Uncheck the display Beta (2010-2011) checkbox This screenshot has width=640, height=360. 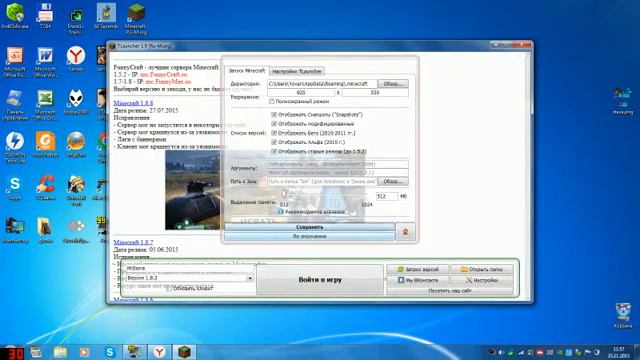pyautogui.click(x=274, y=133)
